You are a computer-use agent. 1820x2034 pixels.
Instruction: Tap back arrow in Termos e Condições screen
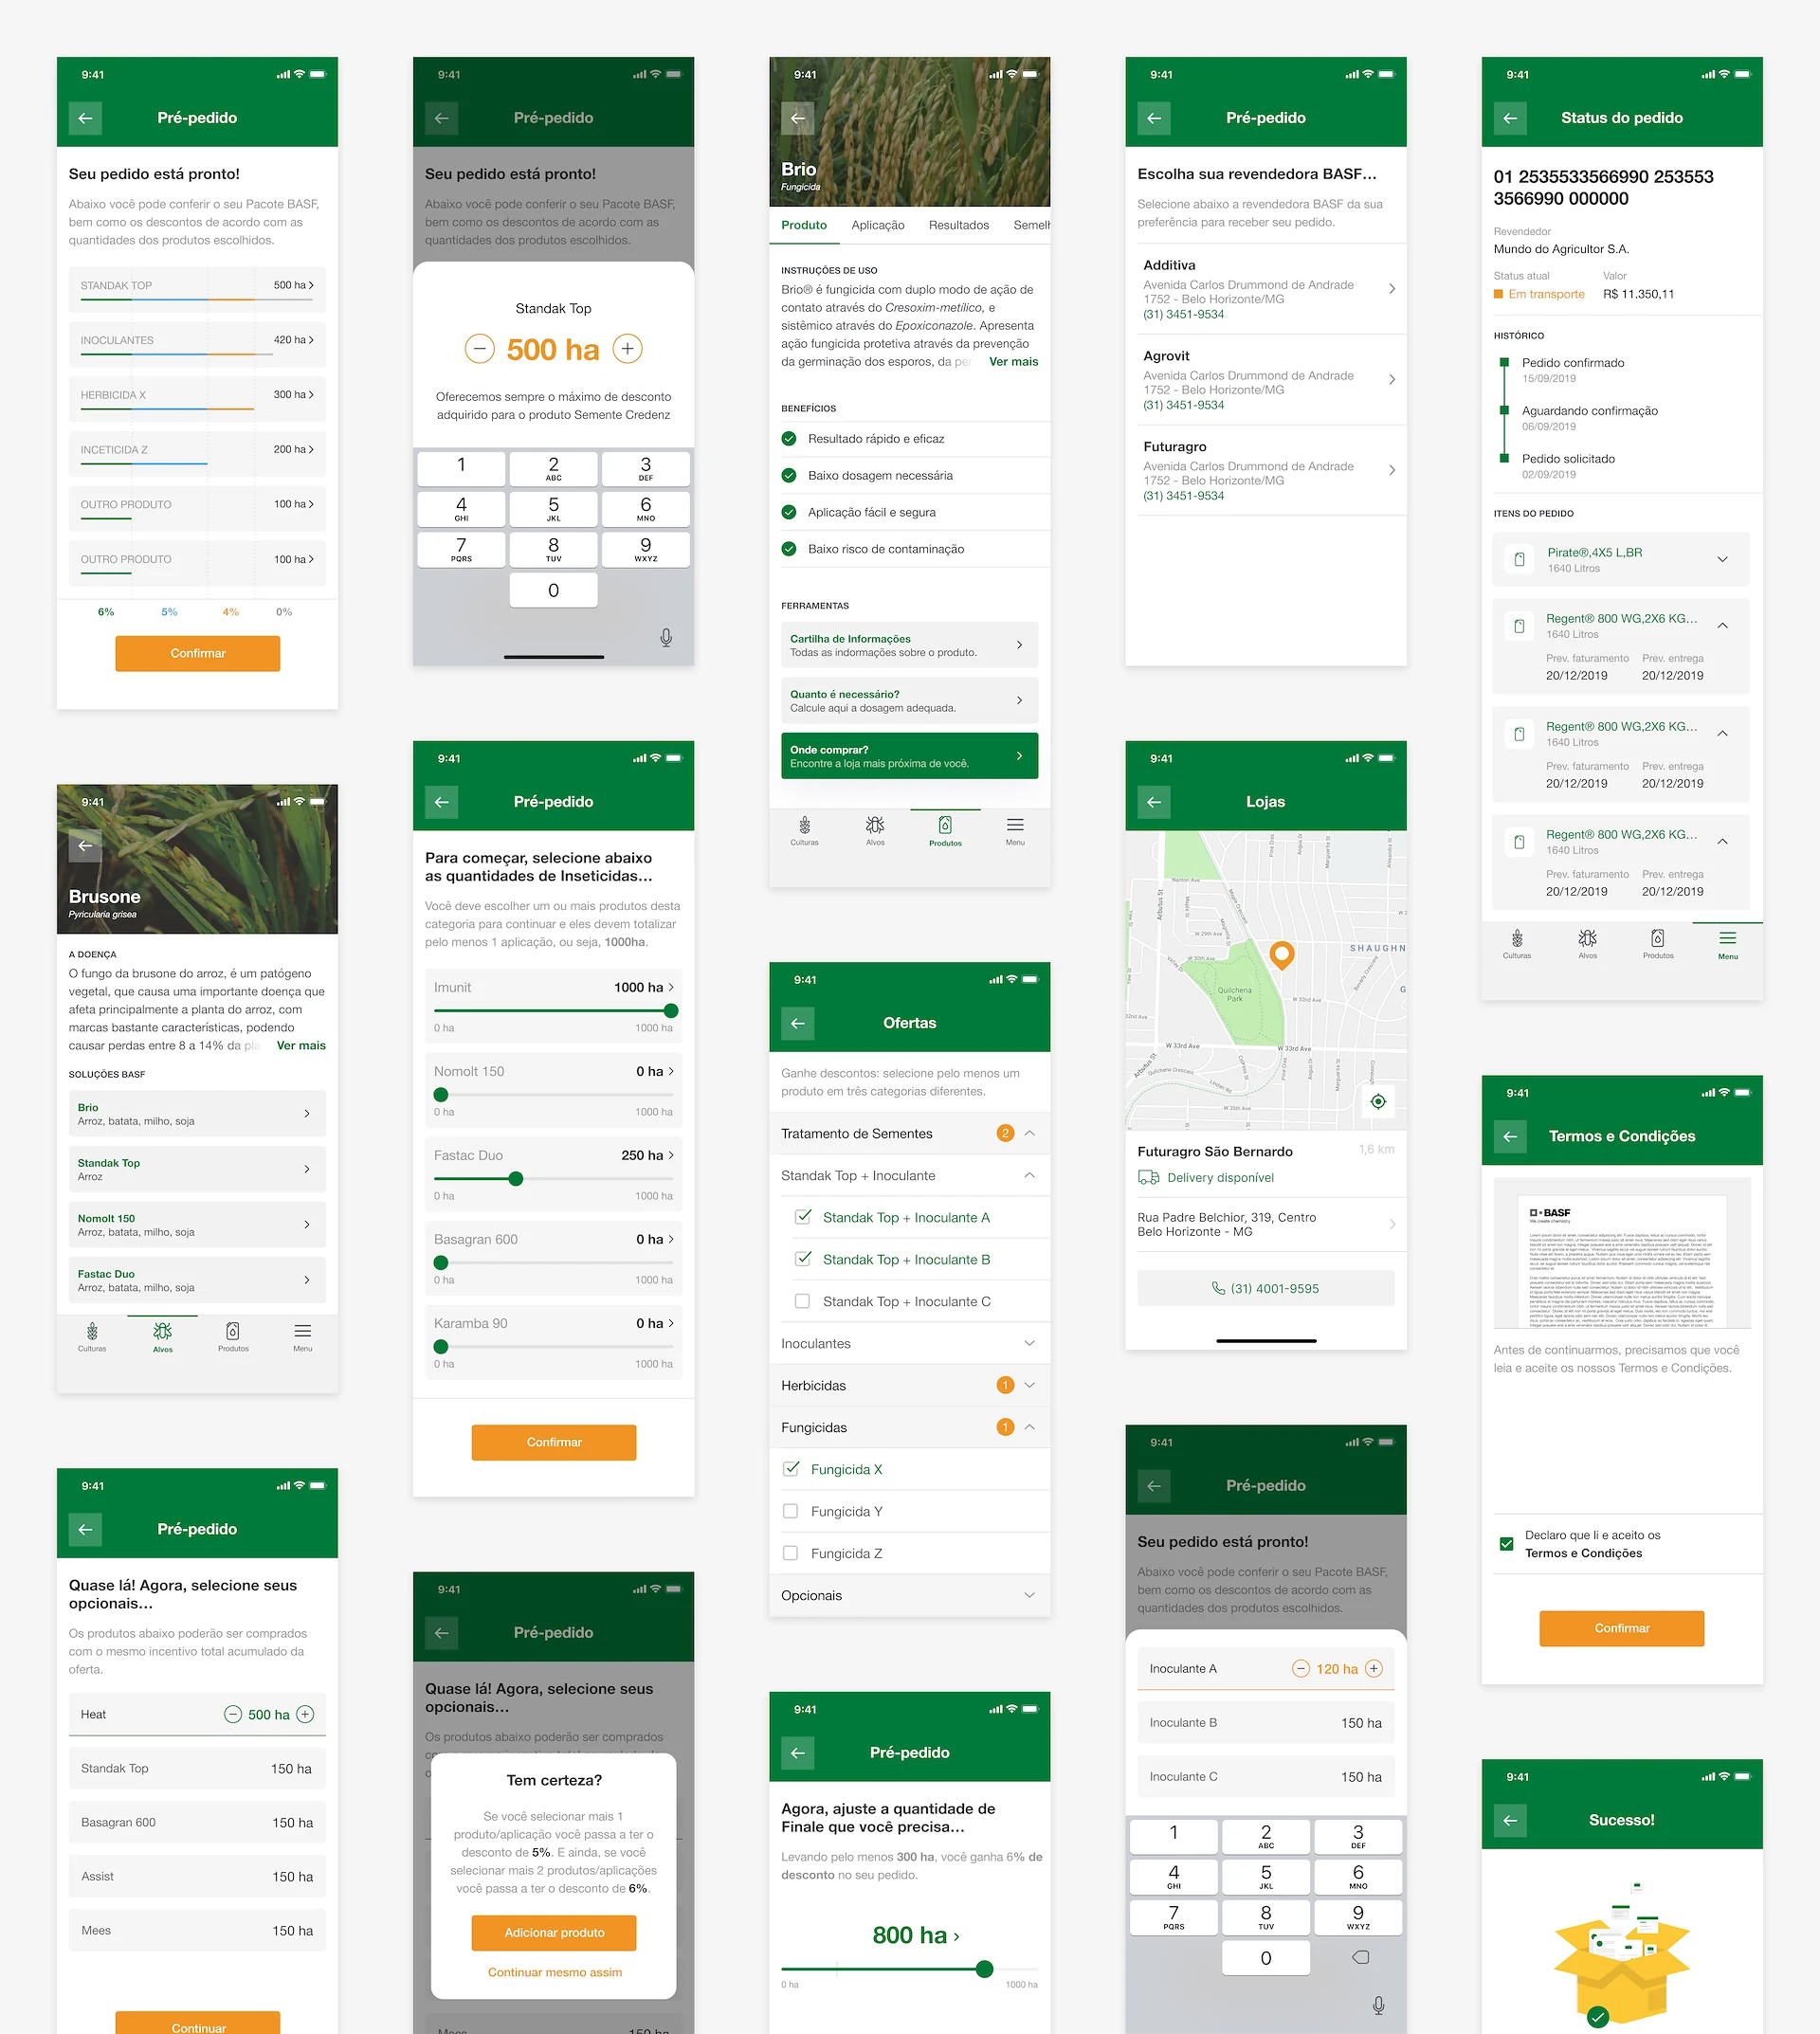[x=1510, y=1136]
